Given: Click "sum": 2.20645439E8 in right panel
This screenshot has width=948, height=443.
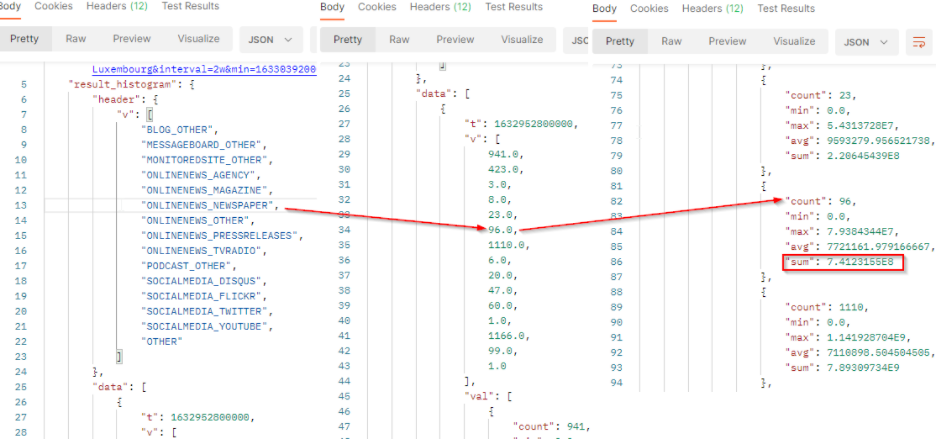Looking at the screenshot, I should [841, 156].
